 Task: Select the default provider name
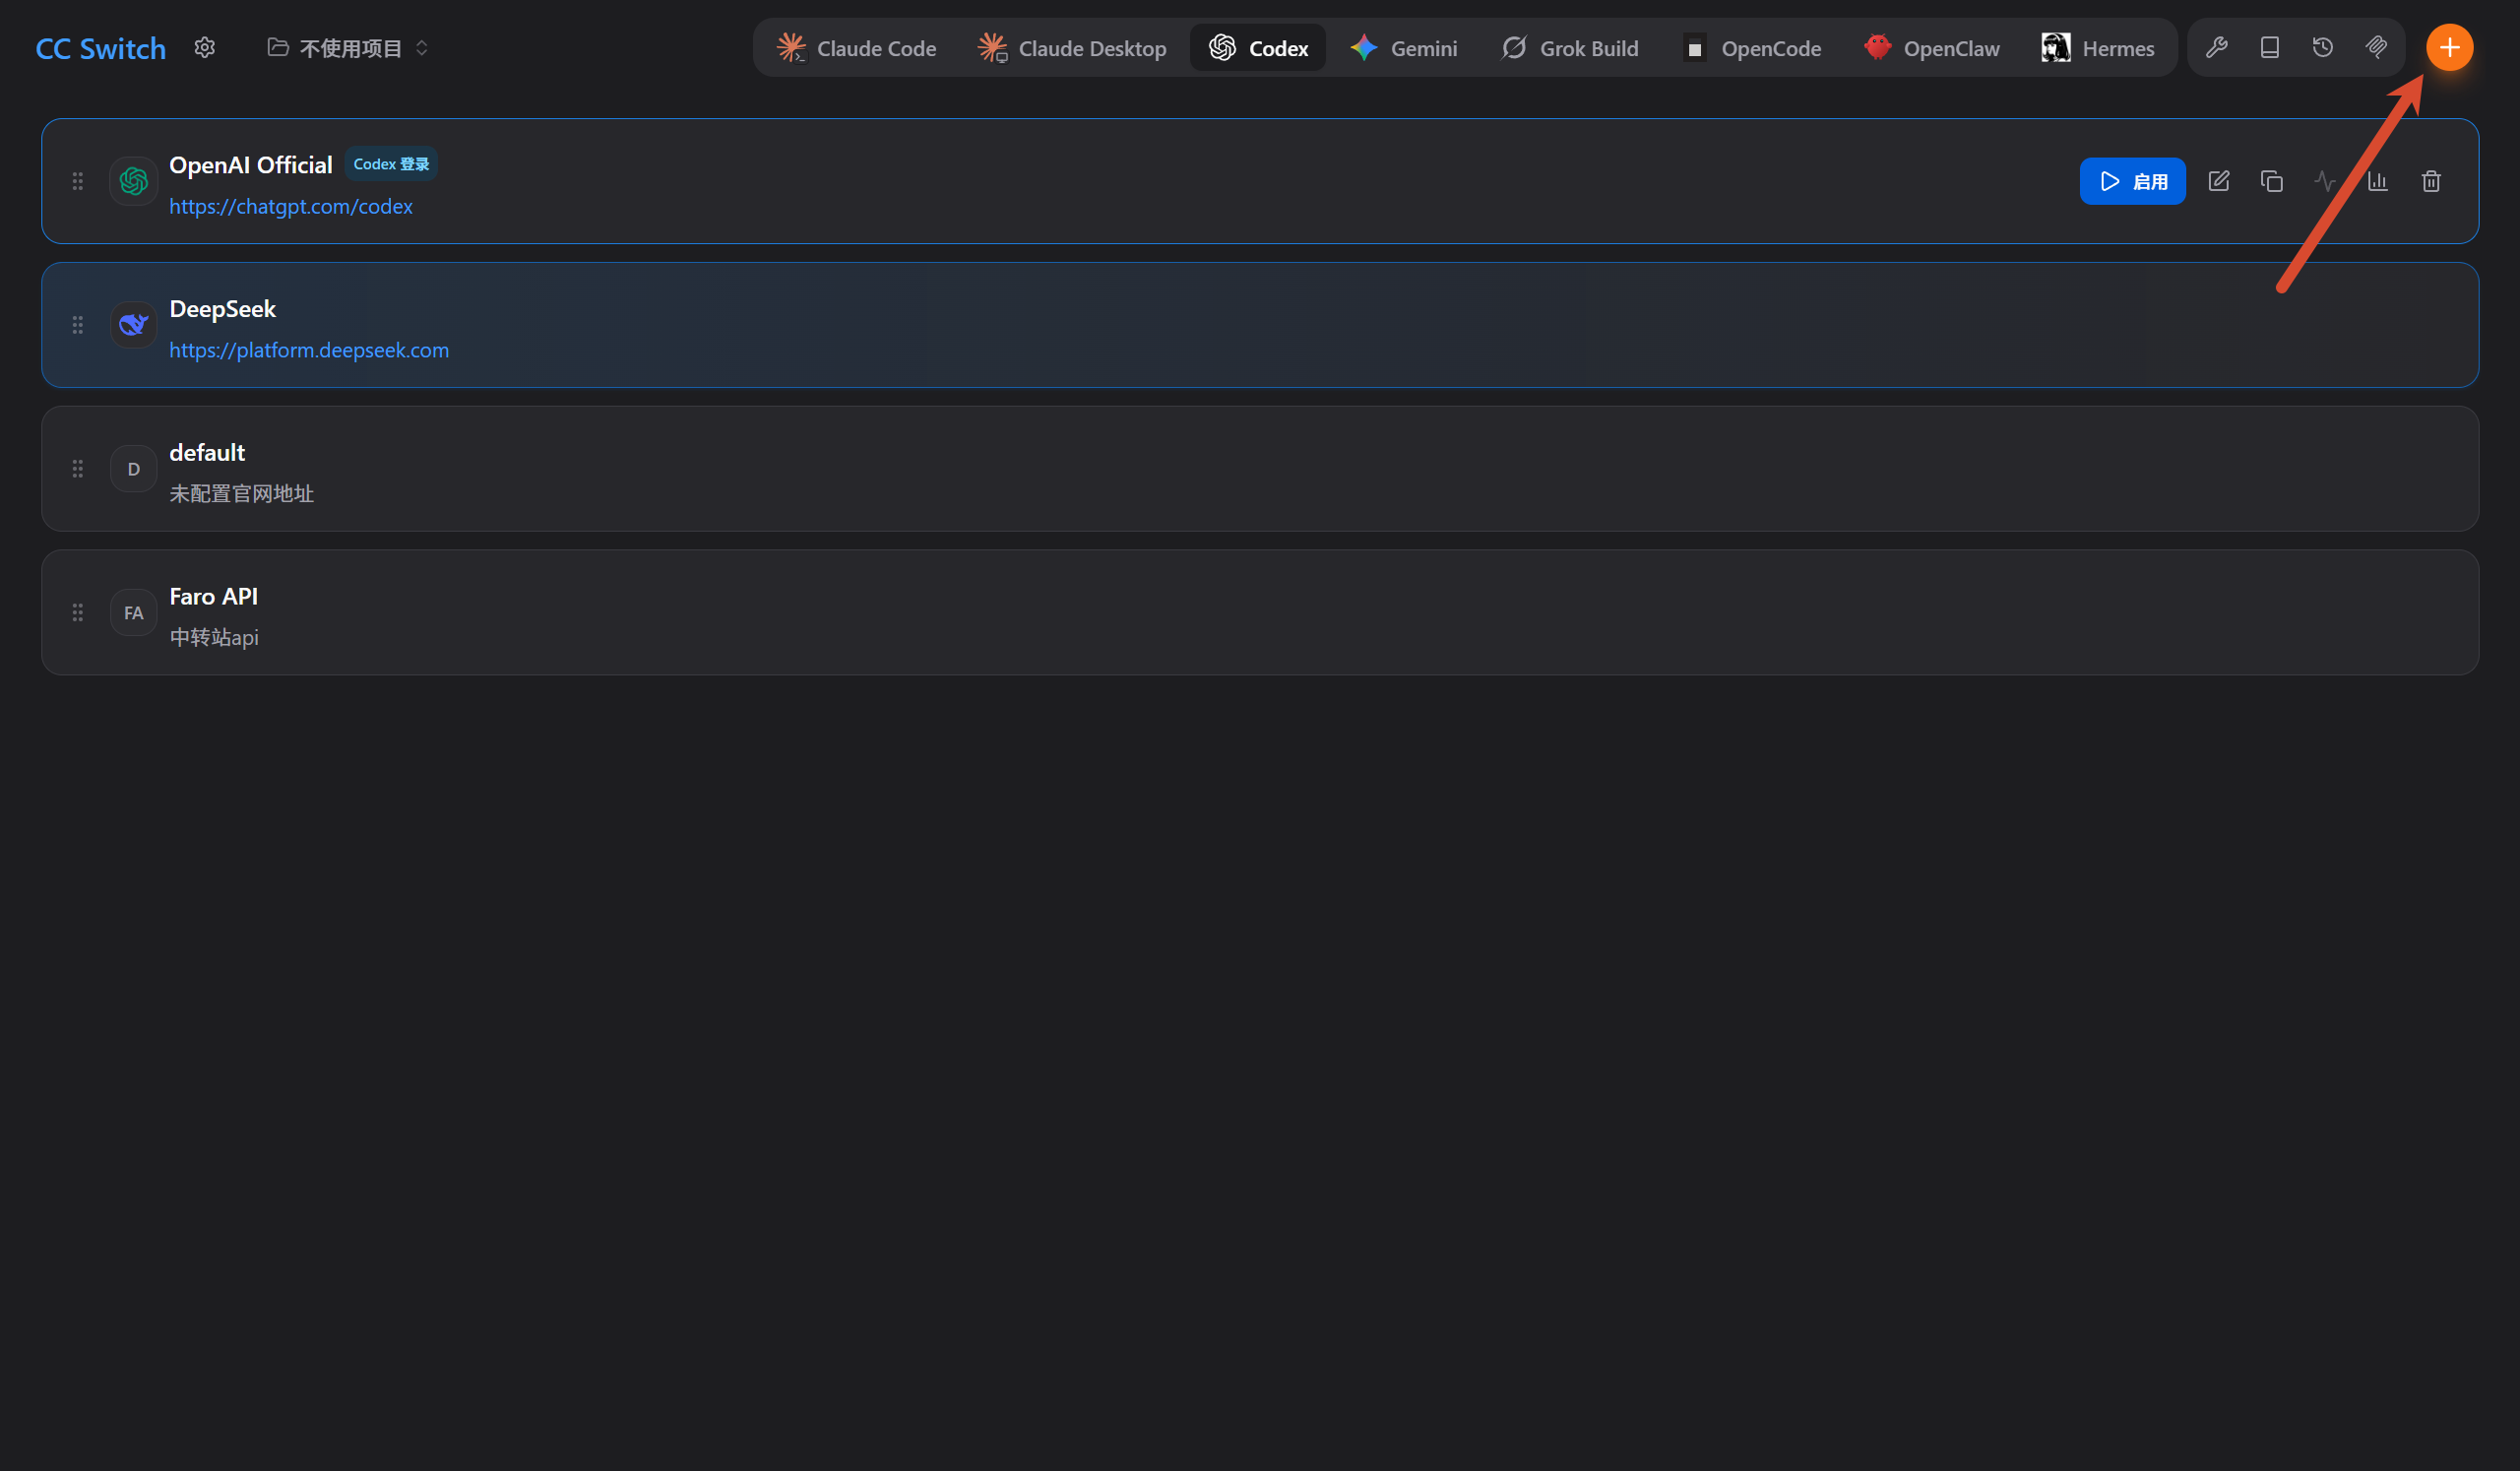point(207,453)
